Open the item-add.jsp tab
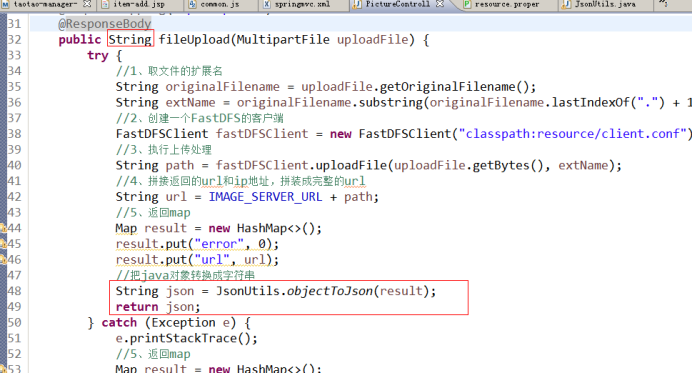Screen dimensions: 692x373 point(139,4)
